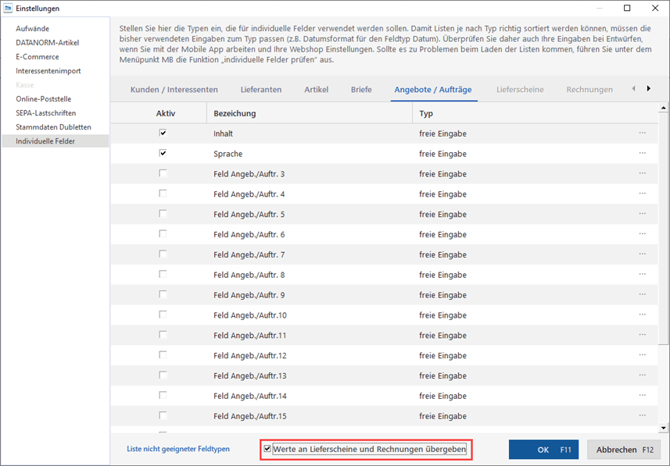The image size is (670, 466).
Task: Click the ellipsis icon in the Inhalt row
Action: [642, 133]
